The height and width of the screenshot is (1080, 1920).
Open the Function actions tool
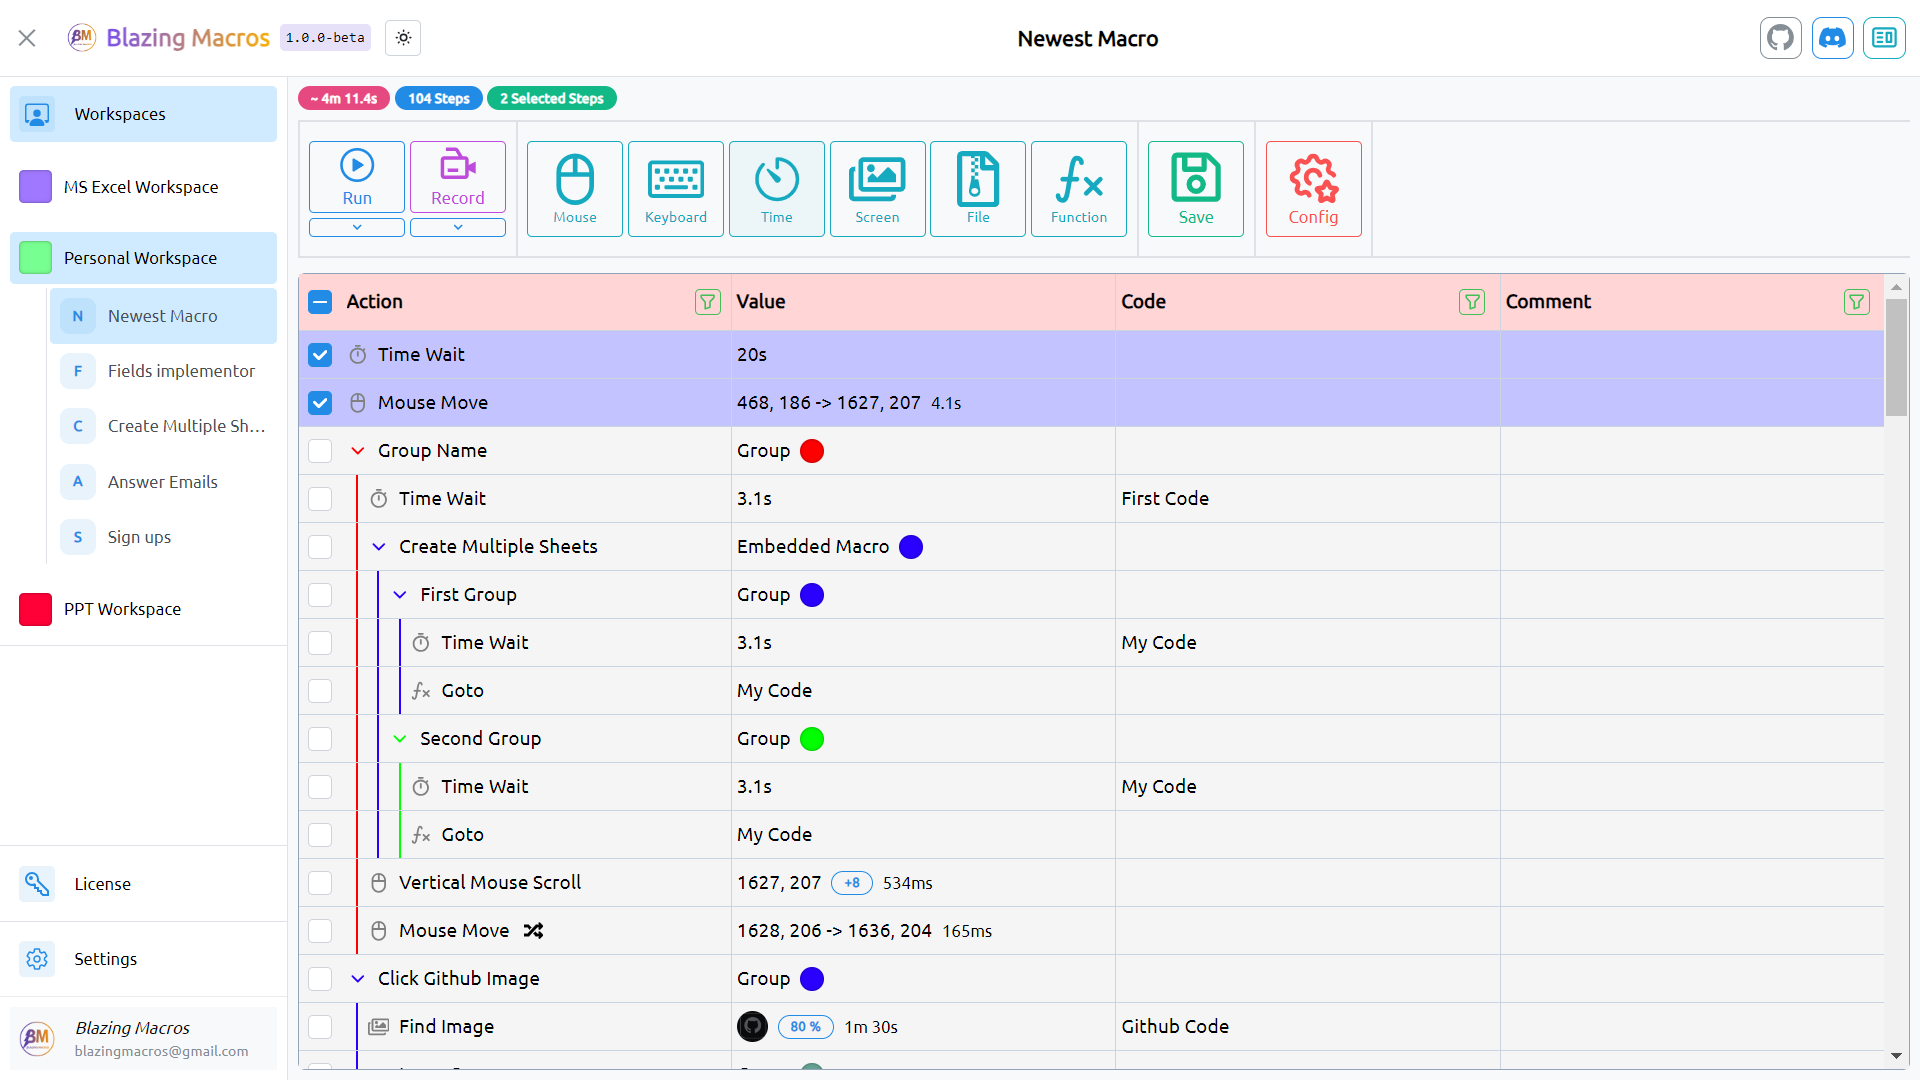pyautogui.click(x=1079, y=189)
